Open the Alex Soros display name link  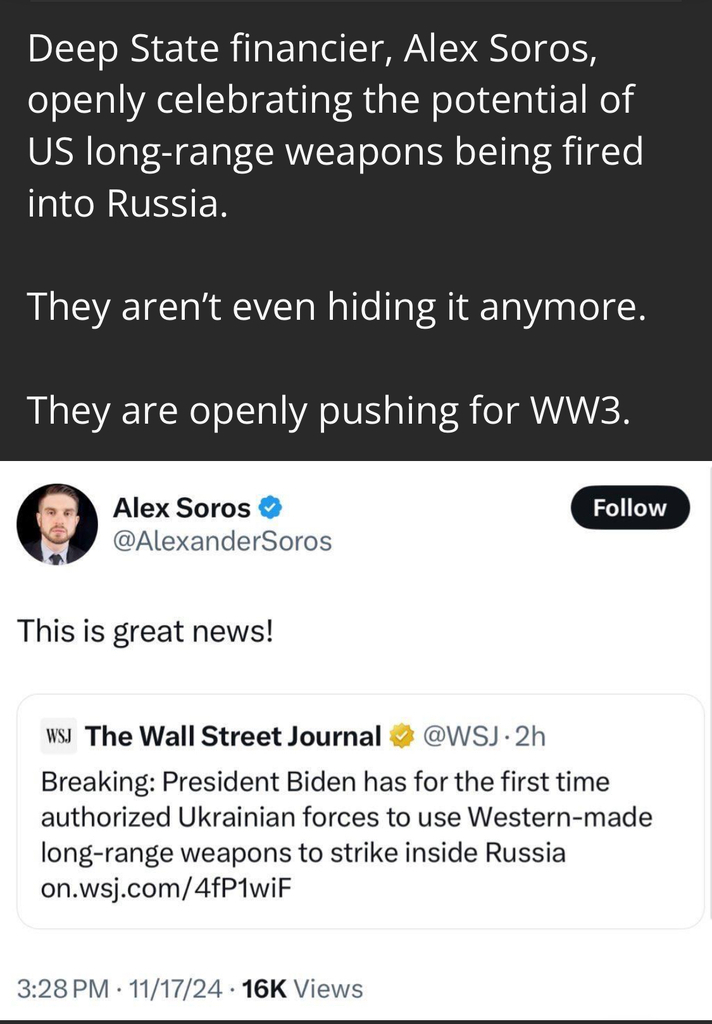click(x=181, y=508)
